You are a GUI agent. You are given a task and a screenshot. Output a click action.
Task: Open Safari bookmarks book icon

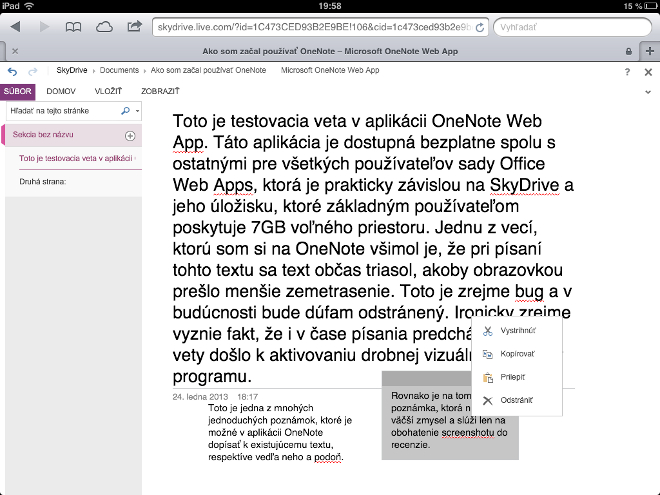73,27
